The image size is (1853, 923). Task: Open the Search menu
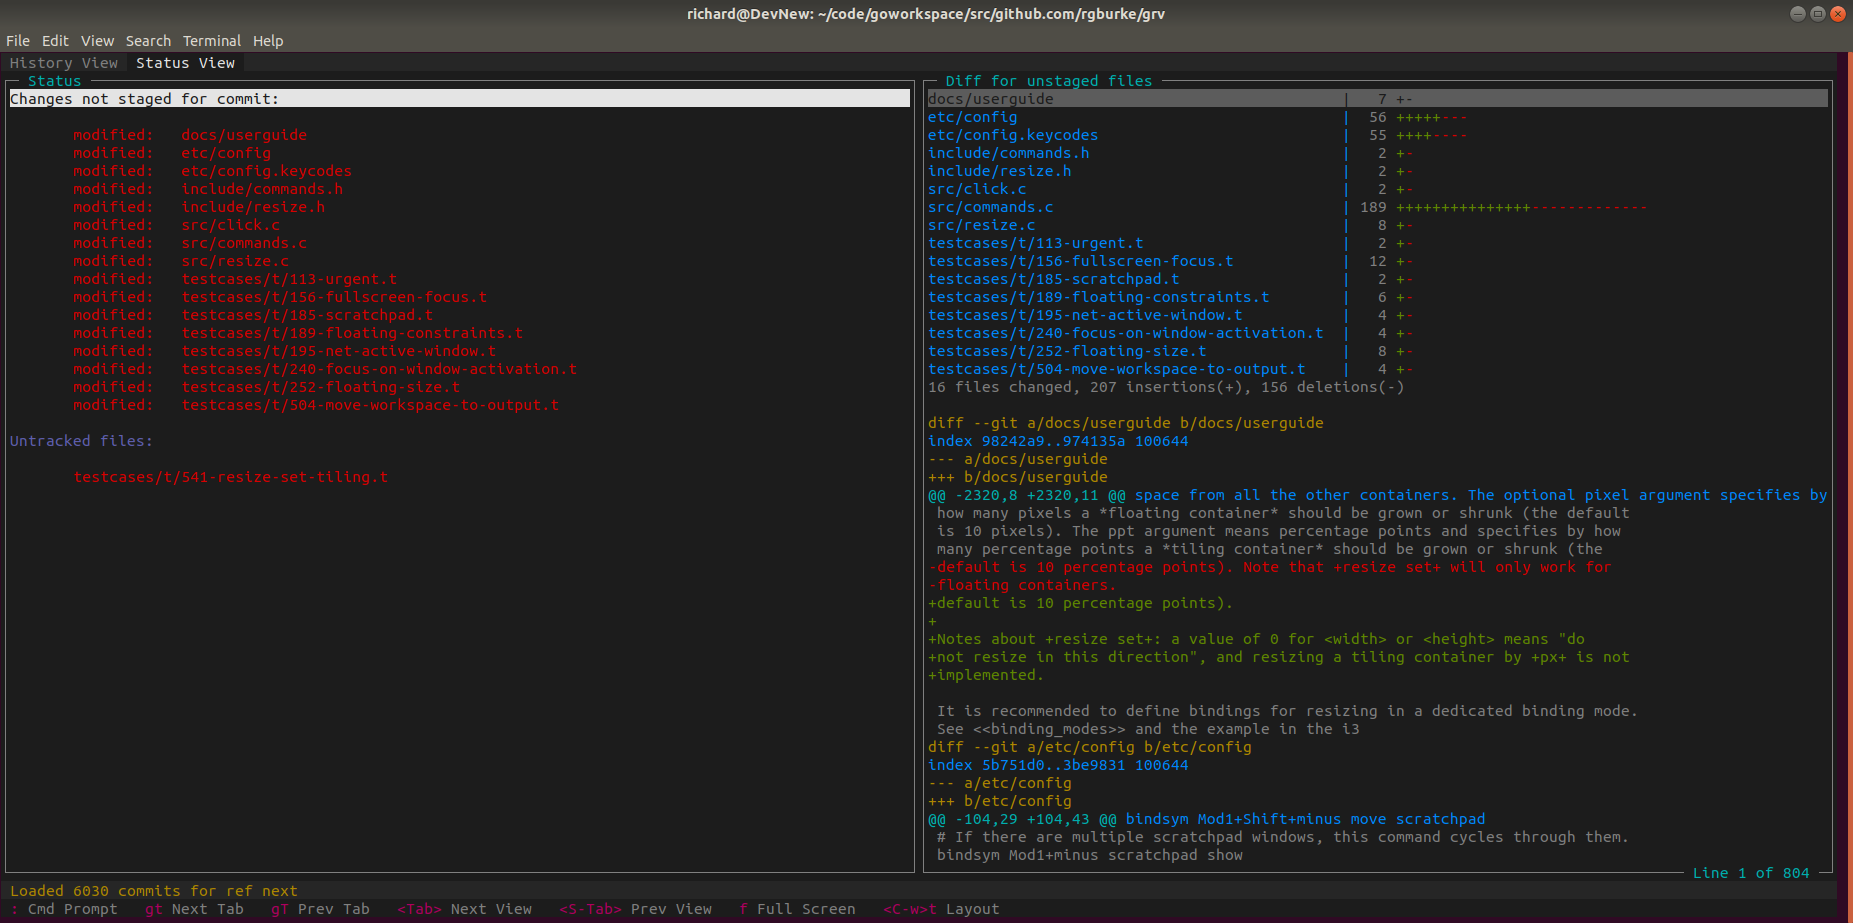(148, 41)
